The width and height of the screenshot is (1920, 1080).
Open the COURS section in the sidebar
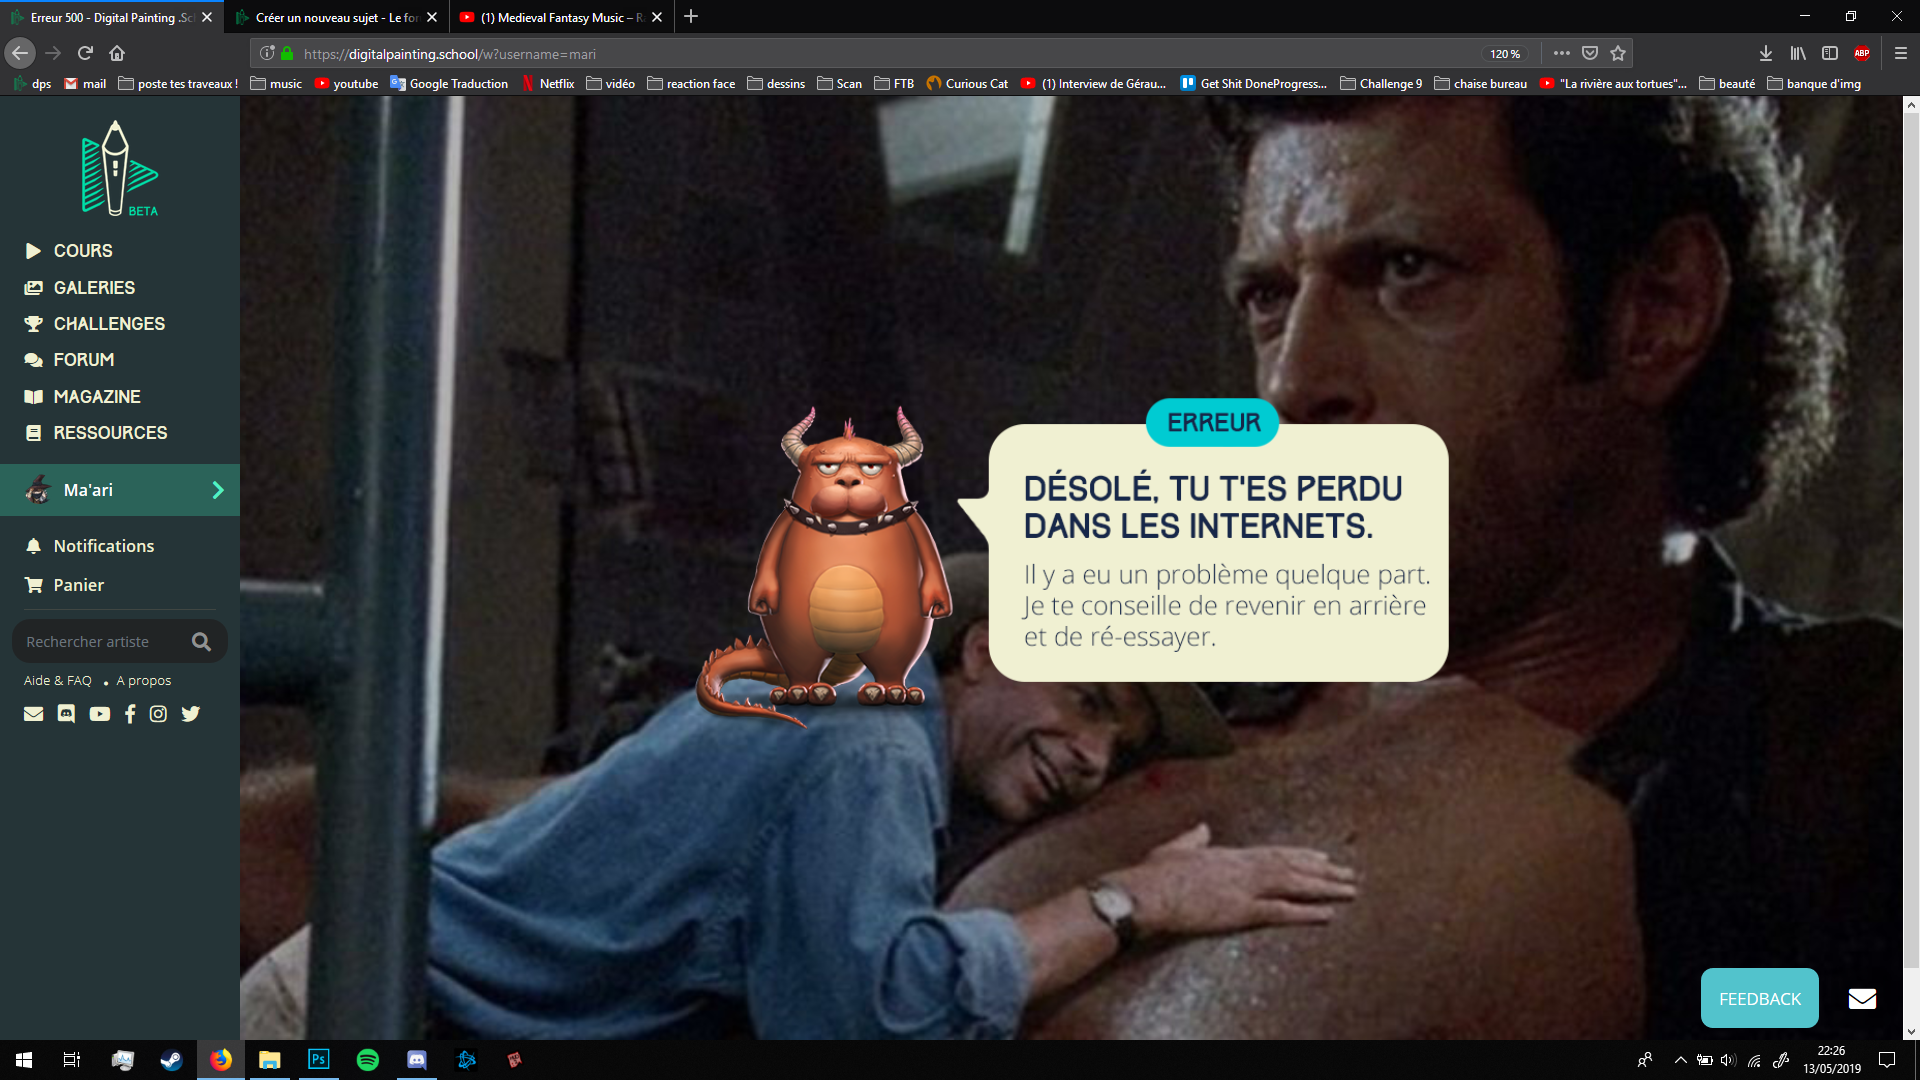83,251
